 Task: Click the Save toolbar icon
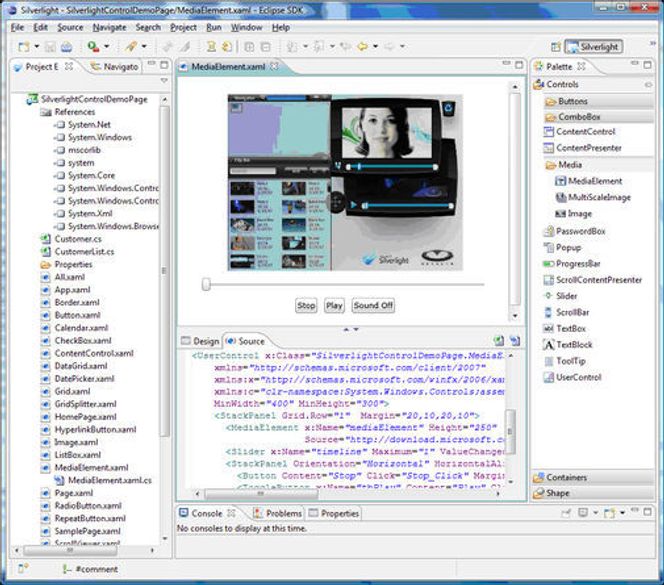click(x=50, y=47)
